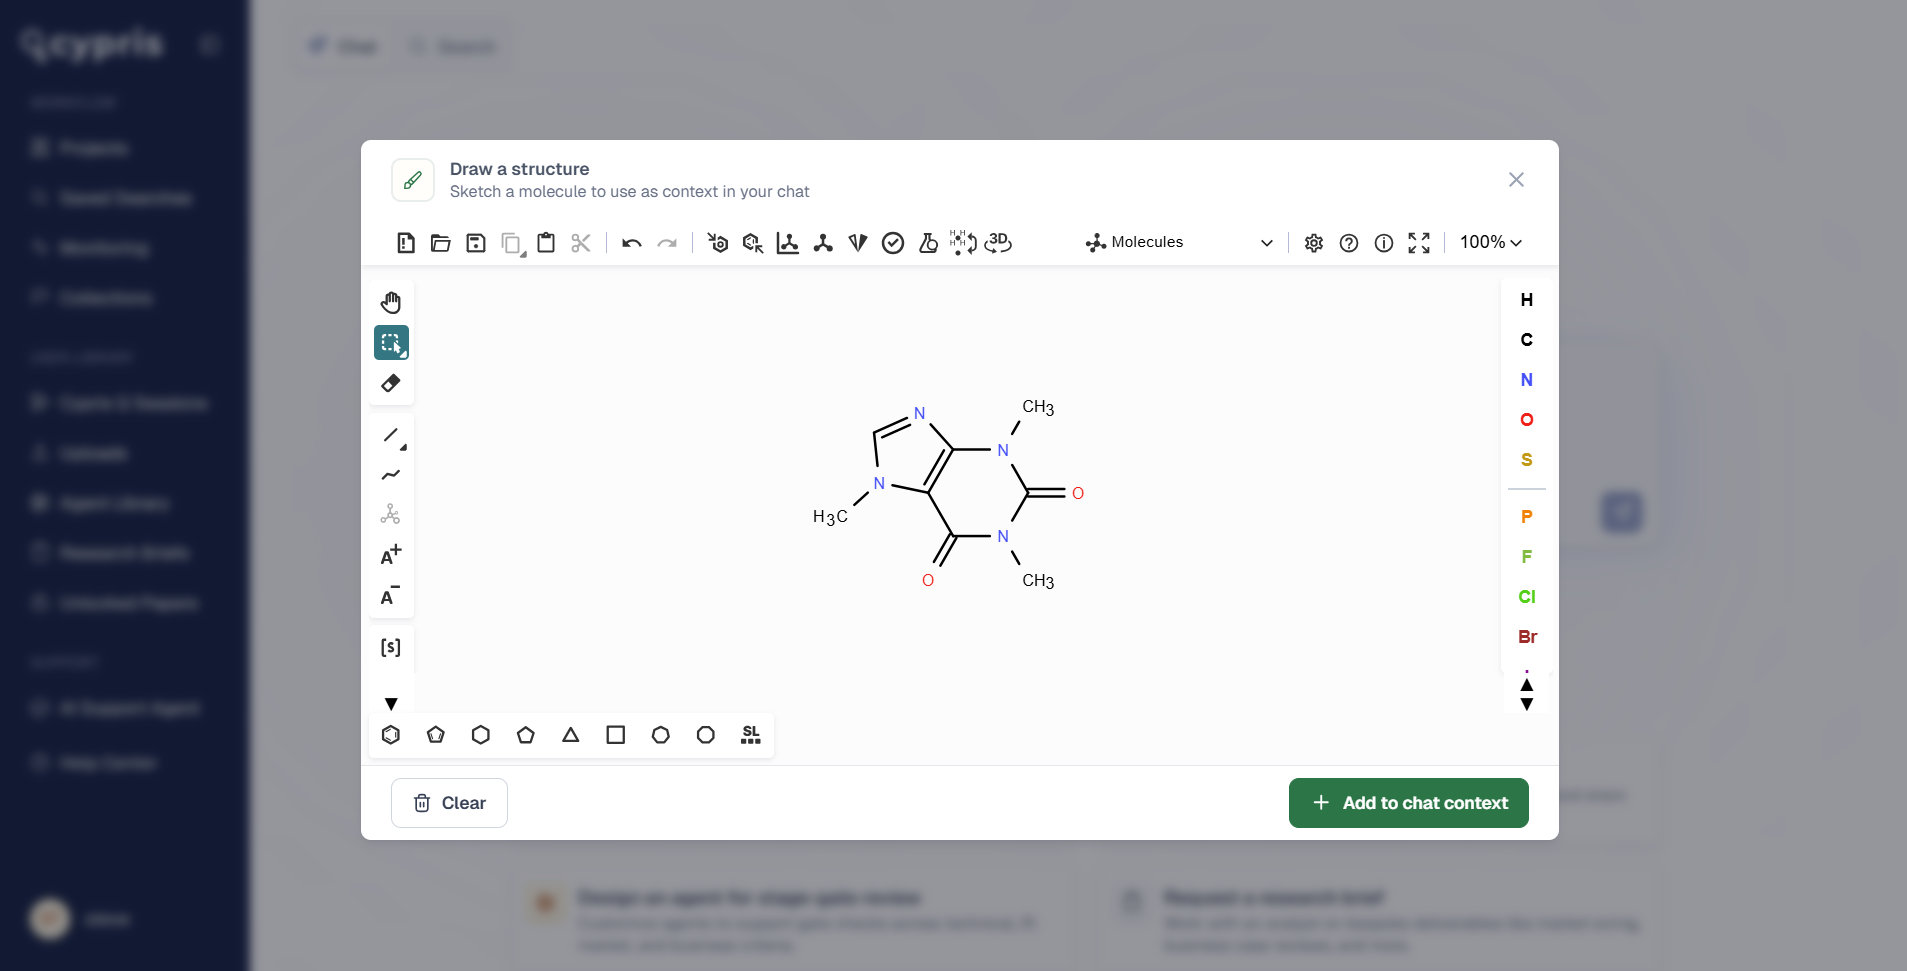Image resolution: width=1907 pixels, height=971 pixels.
Task: Pick the Cyclopentadiene ring template
Action: (436, 735)
